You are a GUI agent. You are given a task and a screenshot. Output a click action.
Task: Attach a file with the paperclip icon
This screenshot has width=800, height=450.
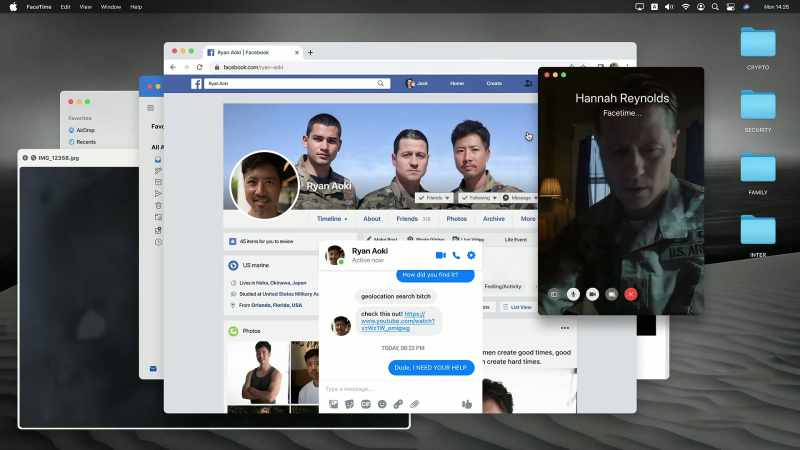click(x=414, y=404)
